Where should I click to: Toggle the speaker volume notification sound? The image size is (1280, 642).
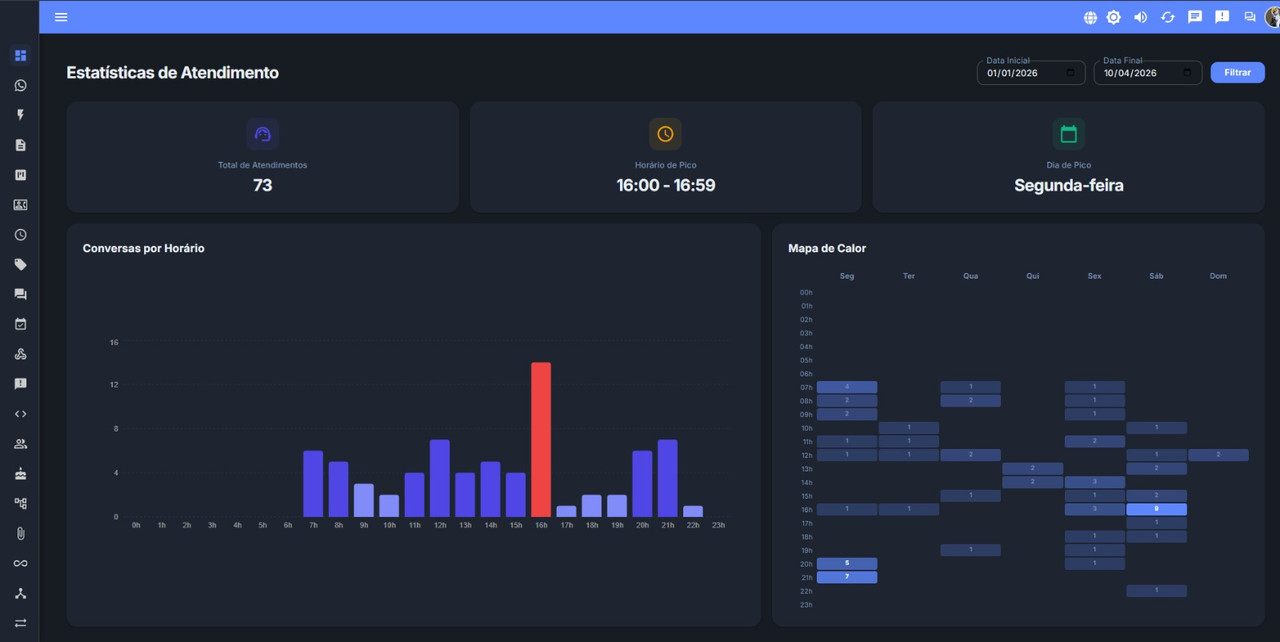pos(1140,17)
